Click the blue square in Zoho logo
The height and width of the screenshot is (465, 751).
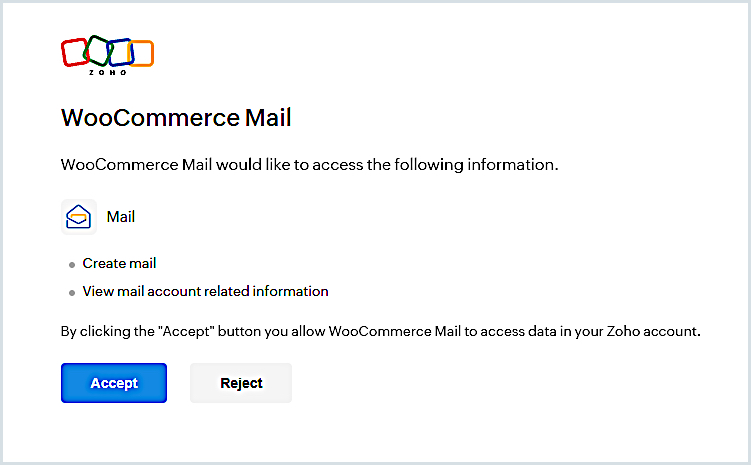tap(120, 52)
